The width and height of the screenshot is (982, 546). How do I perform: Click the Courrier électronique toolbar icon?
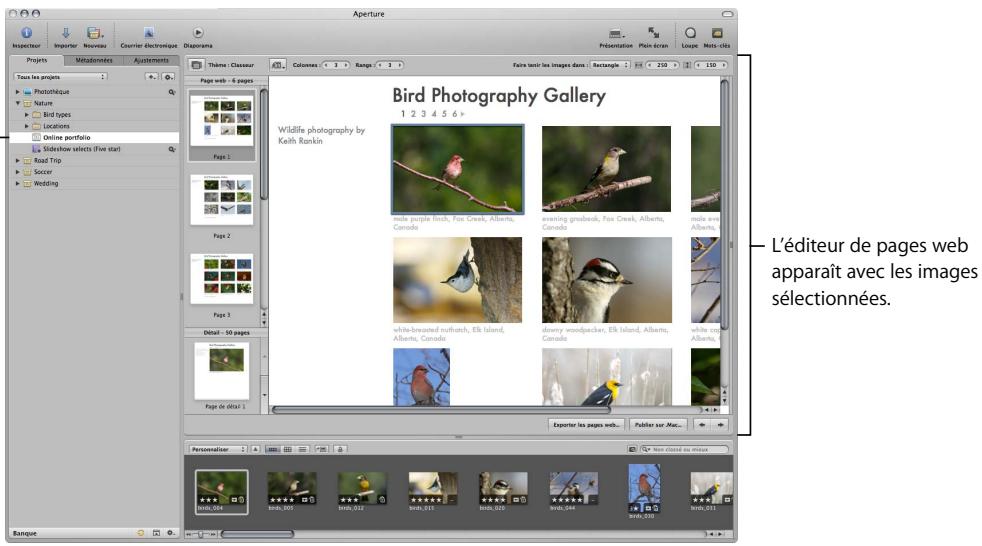[x=148, y=33]
